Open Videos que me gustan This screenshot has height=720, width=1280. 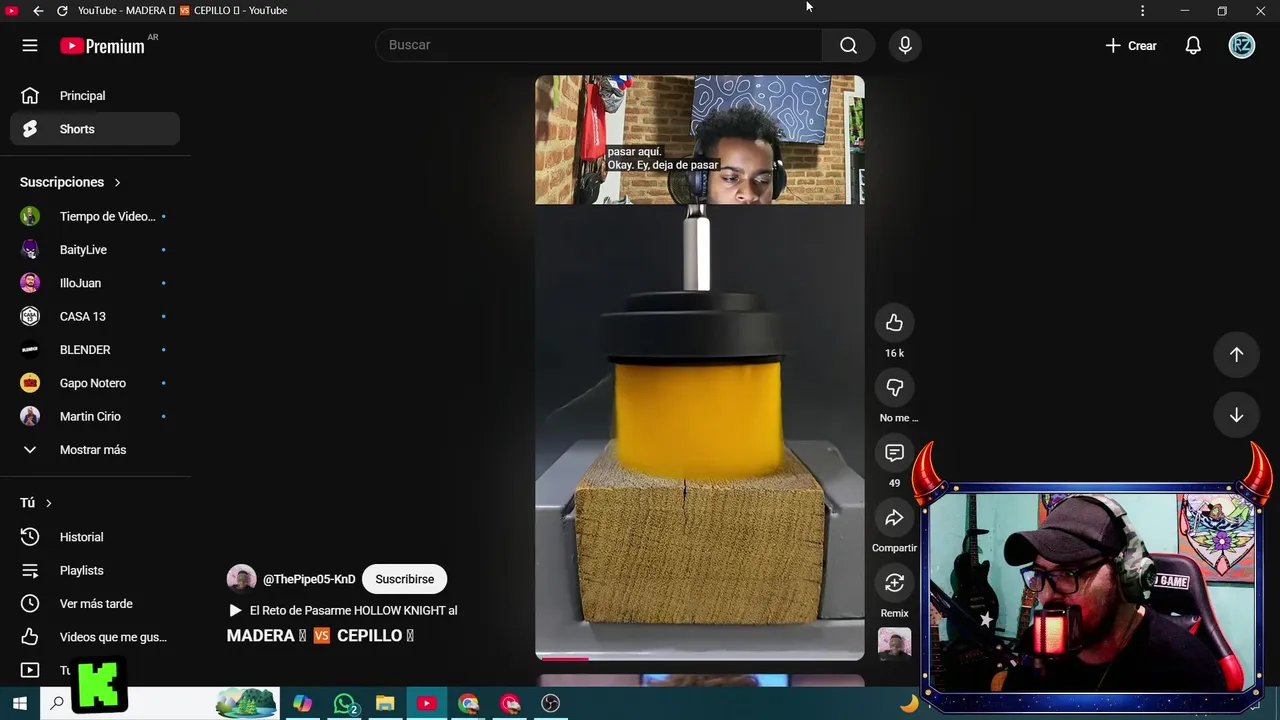pyautogui.click(x=95, y=637)
